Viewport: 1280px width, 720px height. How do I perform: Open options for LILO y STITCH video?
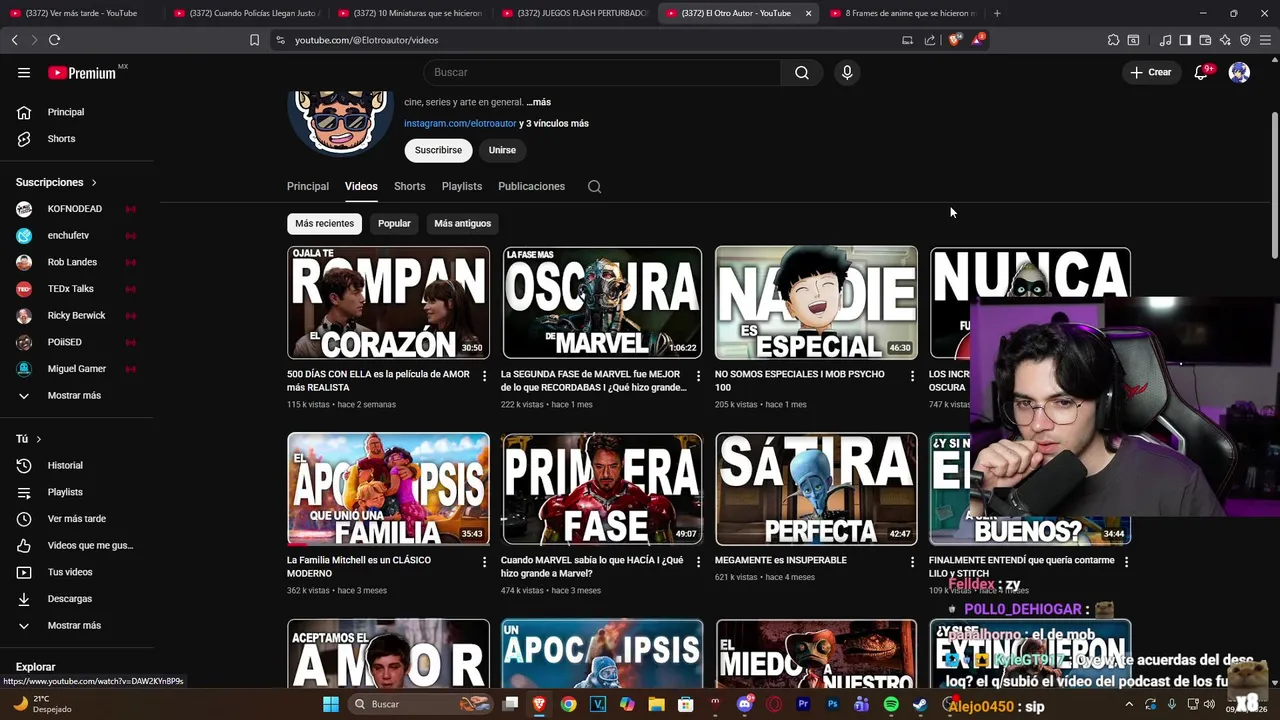click(1126, 562)
